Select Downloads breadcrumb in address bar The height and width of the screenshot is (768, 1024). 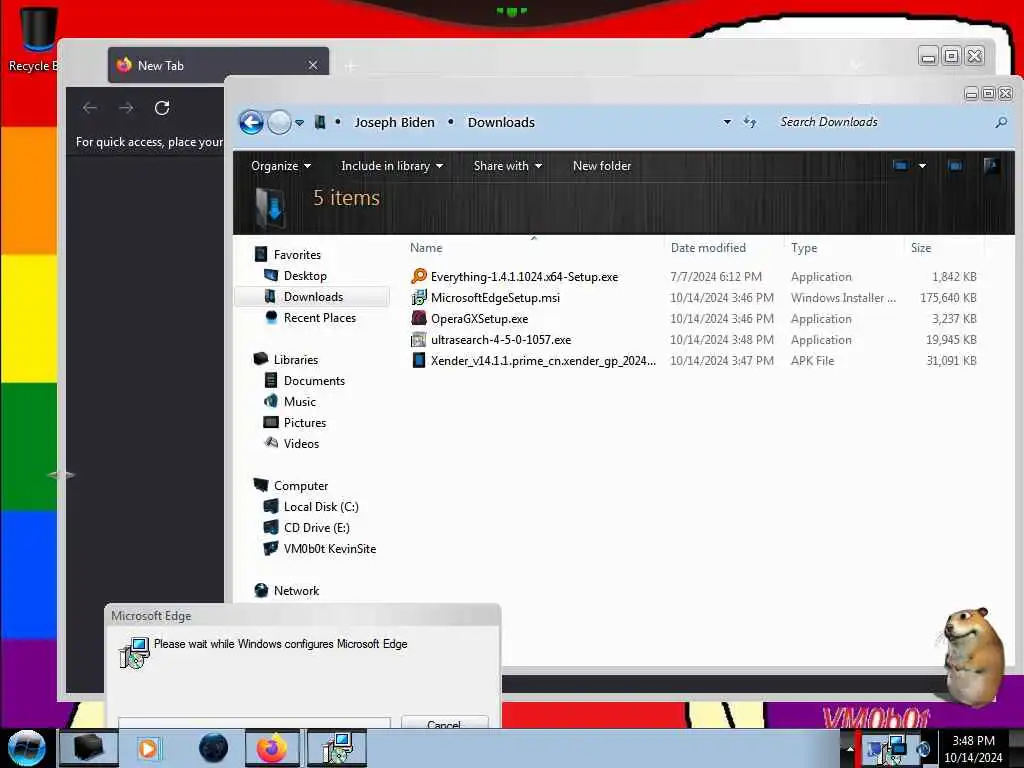(501, 122)
